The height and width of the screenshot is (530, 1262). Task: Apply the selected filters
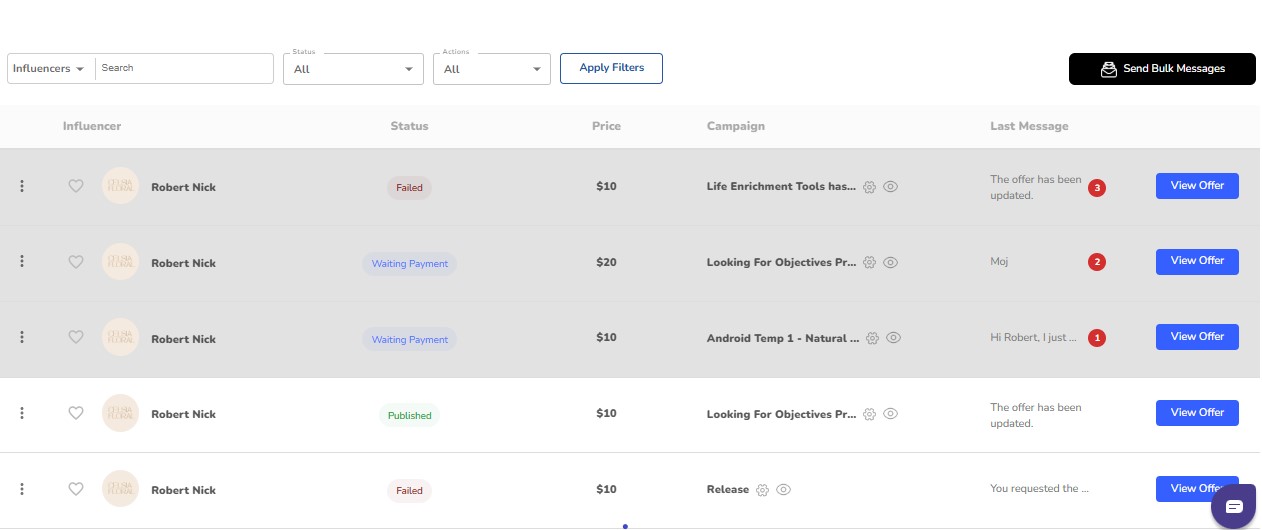[611, 68]
